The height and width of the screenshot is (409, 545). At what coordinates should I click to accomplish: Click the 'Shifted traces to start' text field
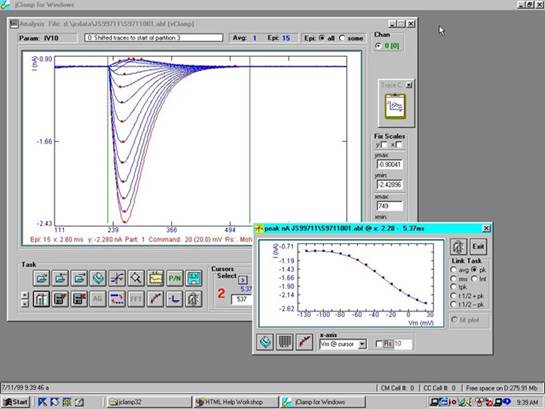tap(154, 38)
